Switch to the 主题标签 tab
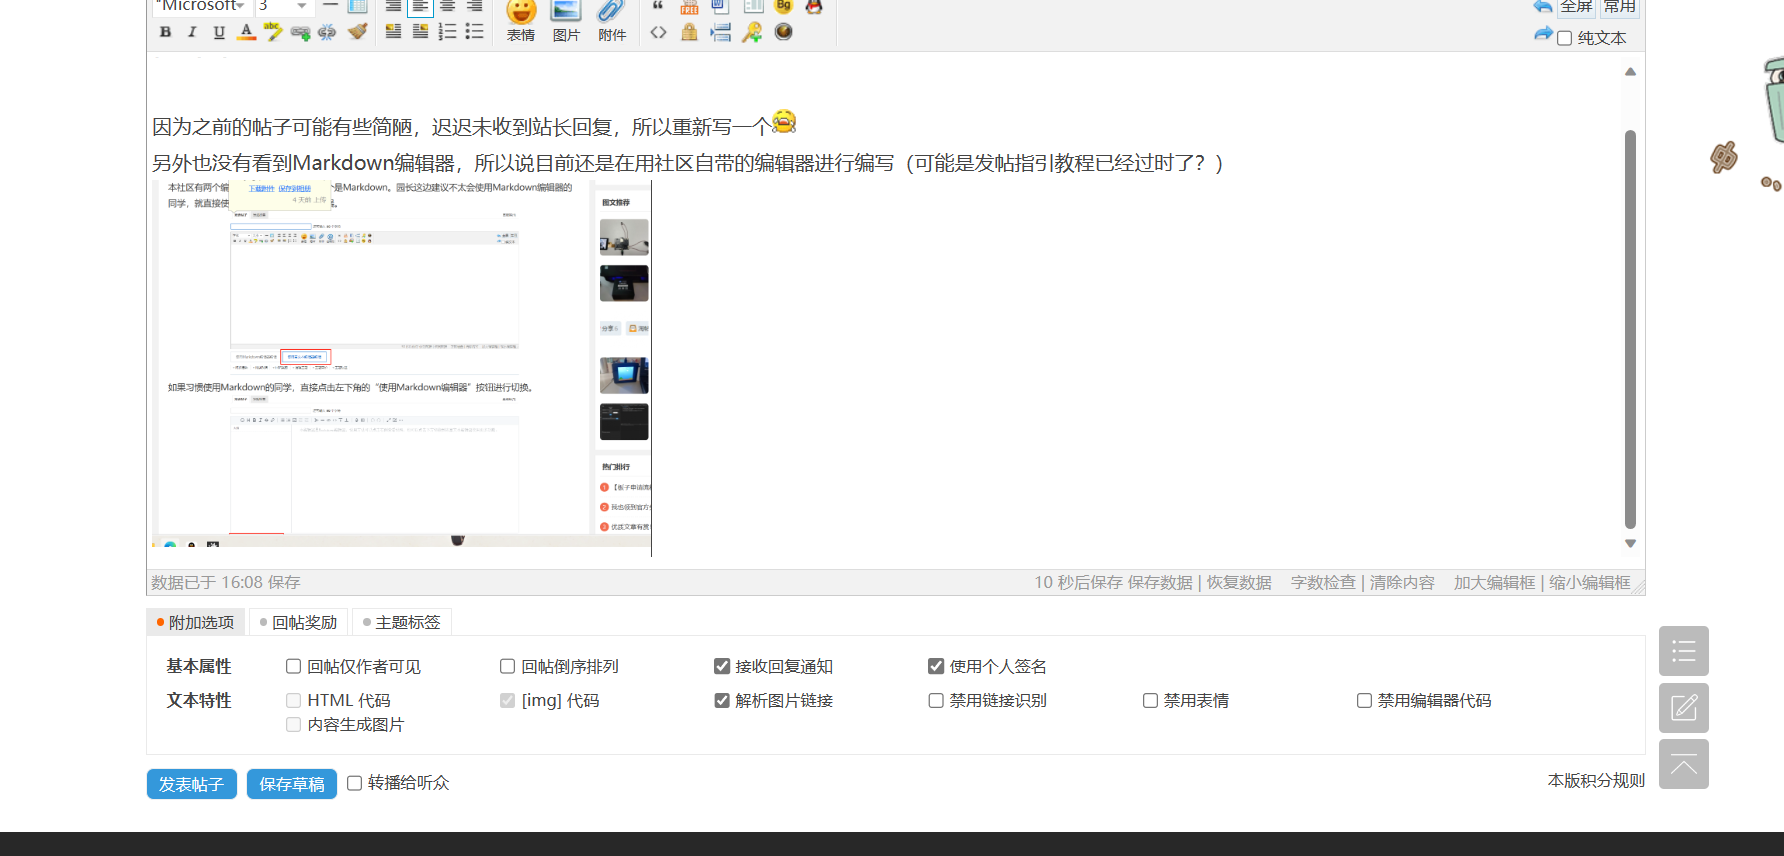Image resolution: width=1784 pixels, height=856 pixels. [x=402, y=622]
